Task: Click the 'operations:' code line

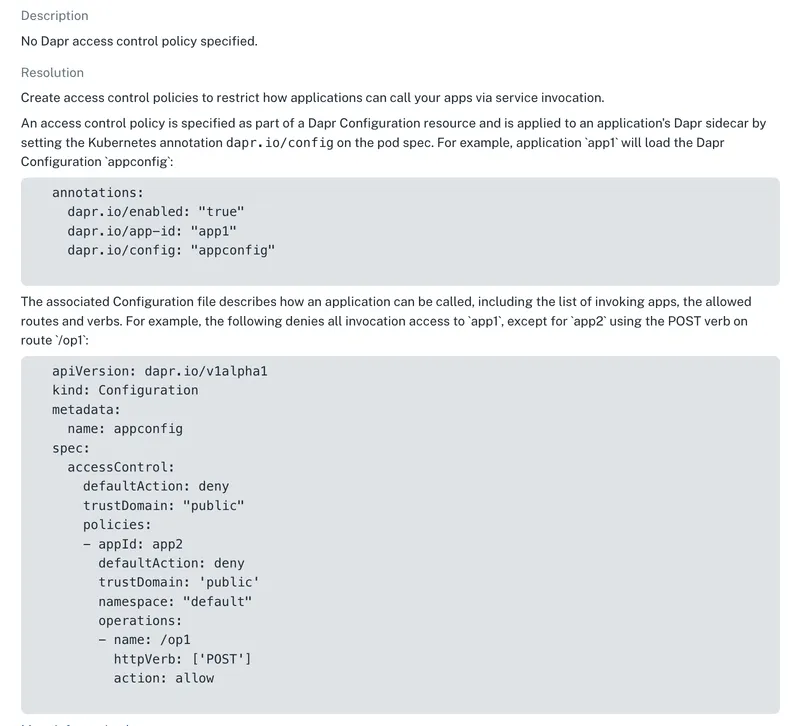Action: click(x=140, y=620)
